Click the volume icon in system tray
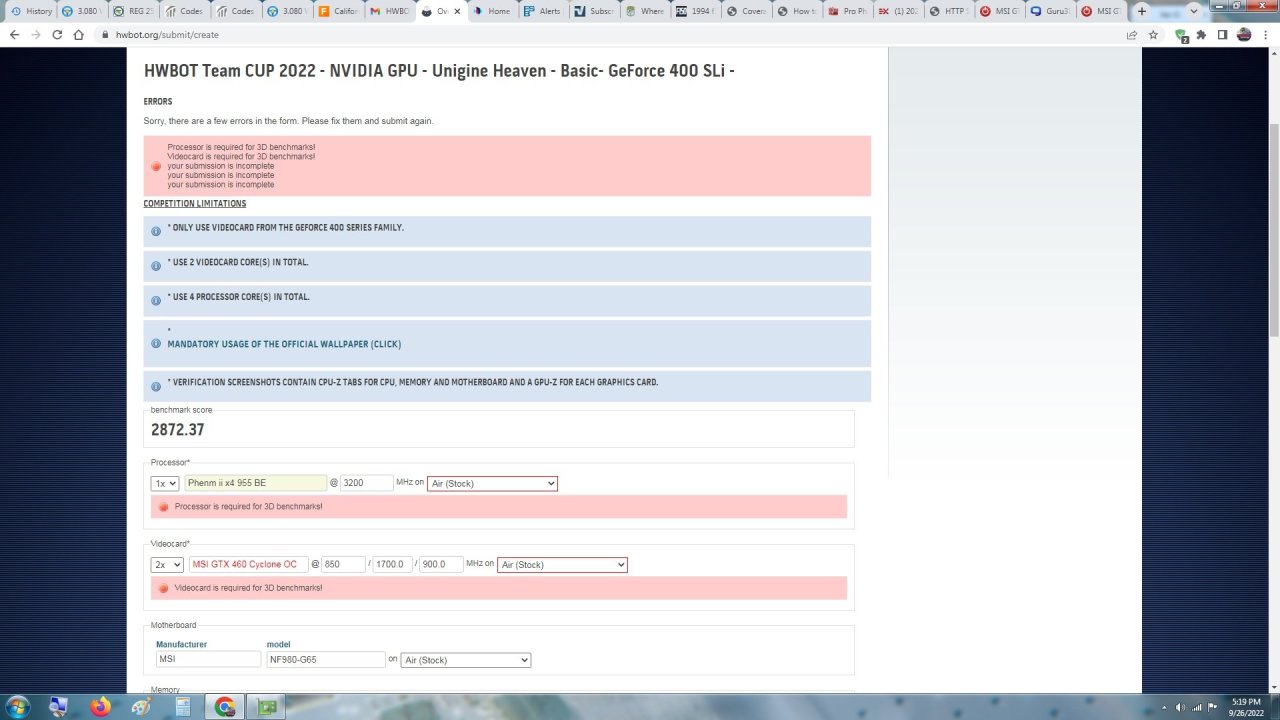Viewport: 1280px width, 720px height. pos(1180,707)
